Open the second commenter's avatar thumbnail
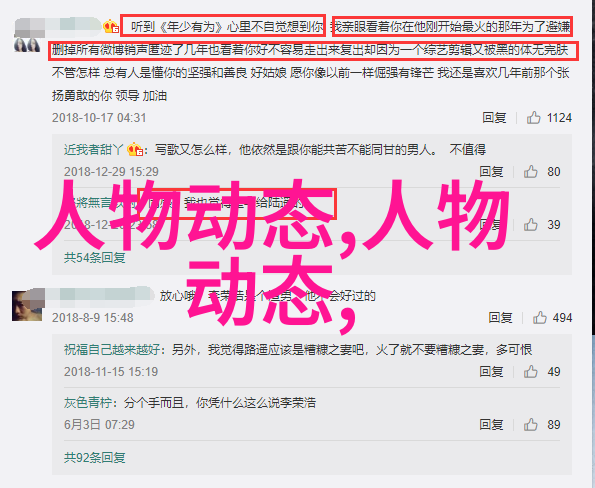The width and height of the screenshot is (595, 488). 27,306
